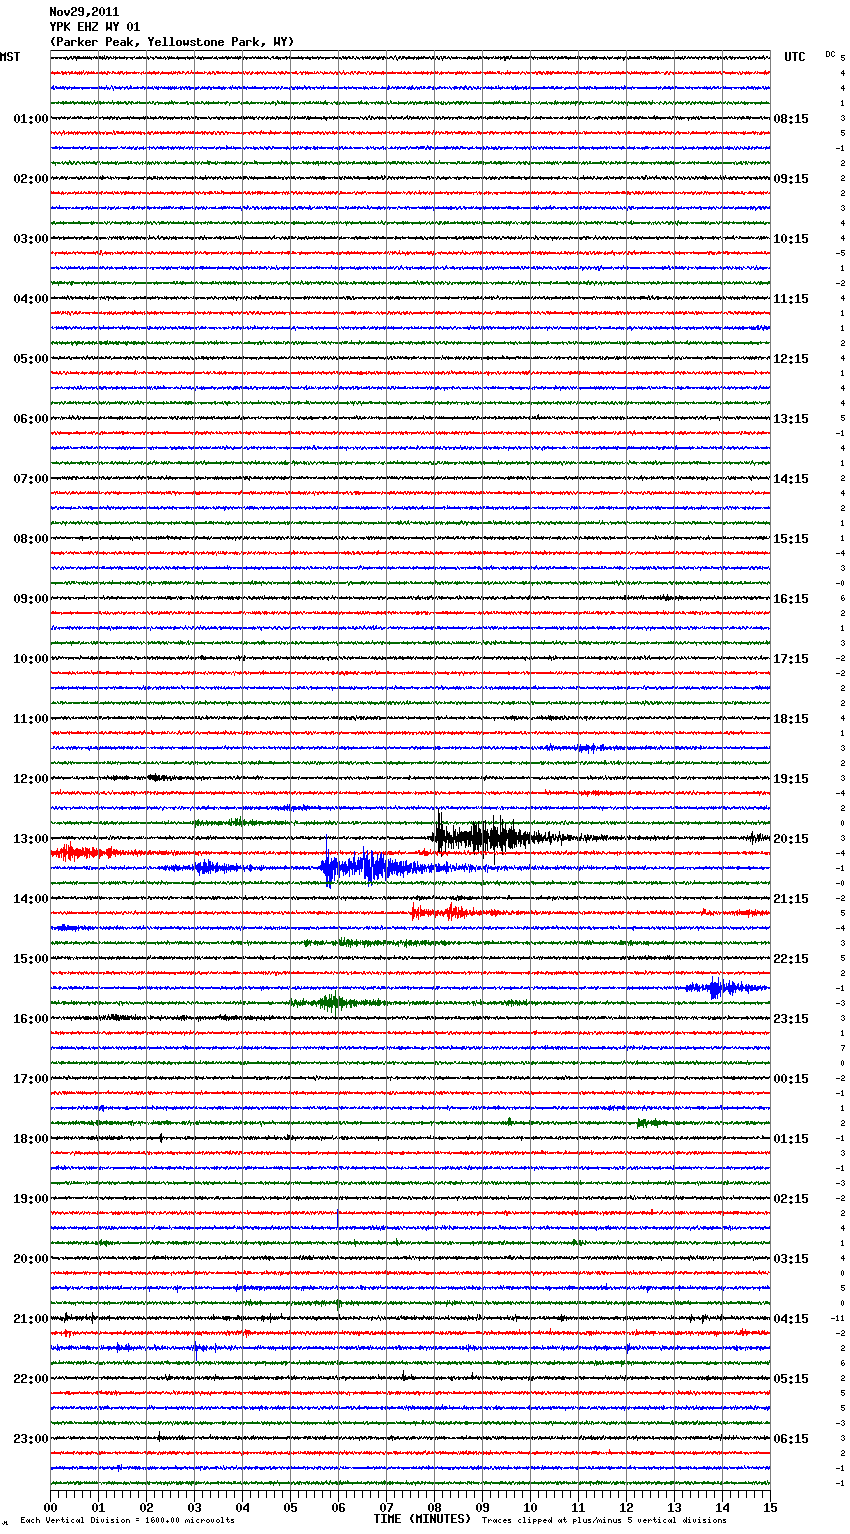The width and height of the screenshot is (850, 1534).
Task: Click the 13:15 UTC time label
Action: 791,419
